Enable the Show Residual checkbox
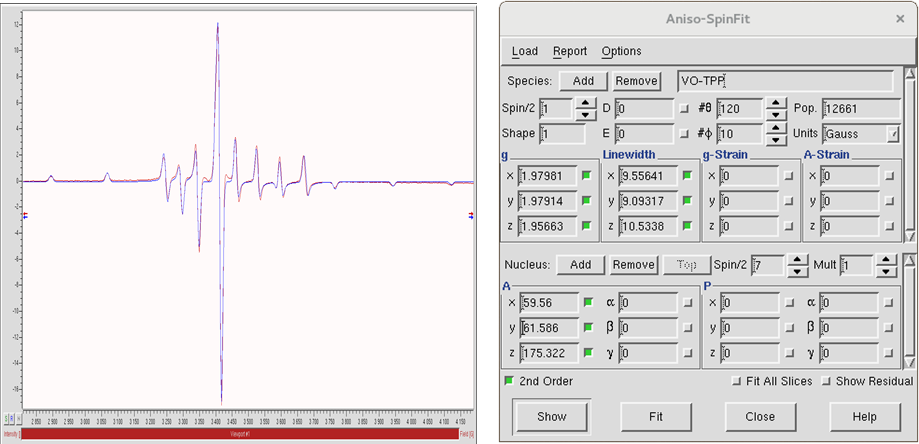Viewport: 919px width, 444px height. [826, 381]
